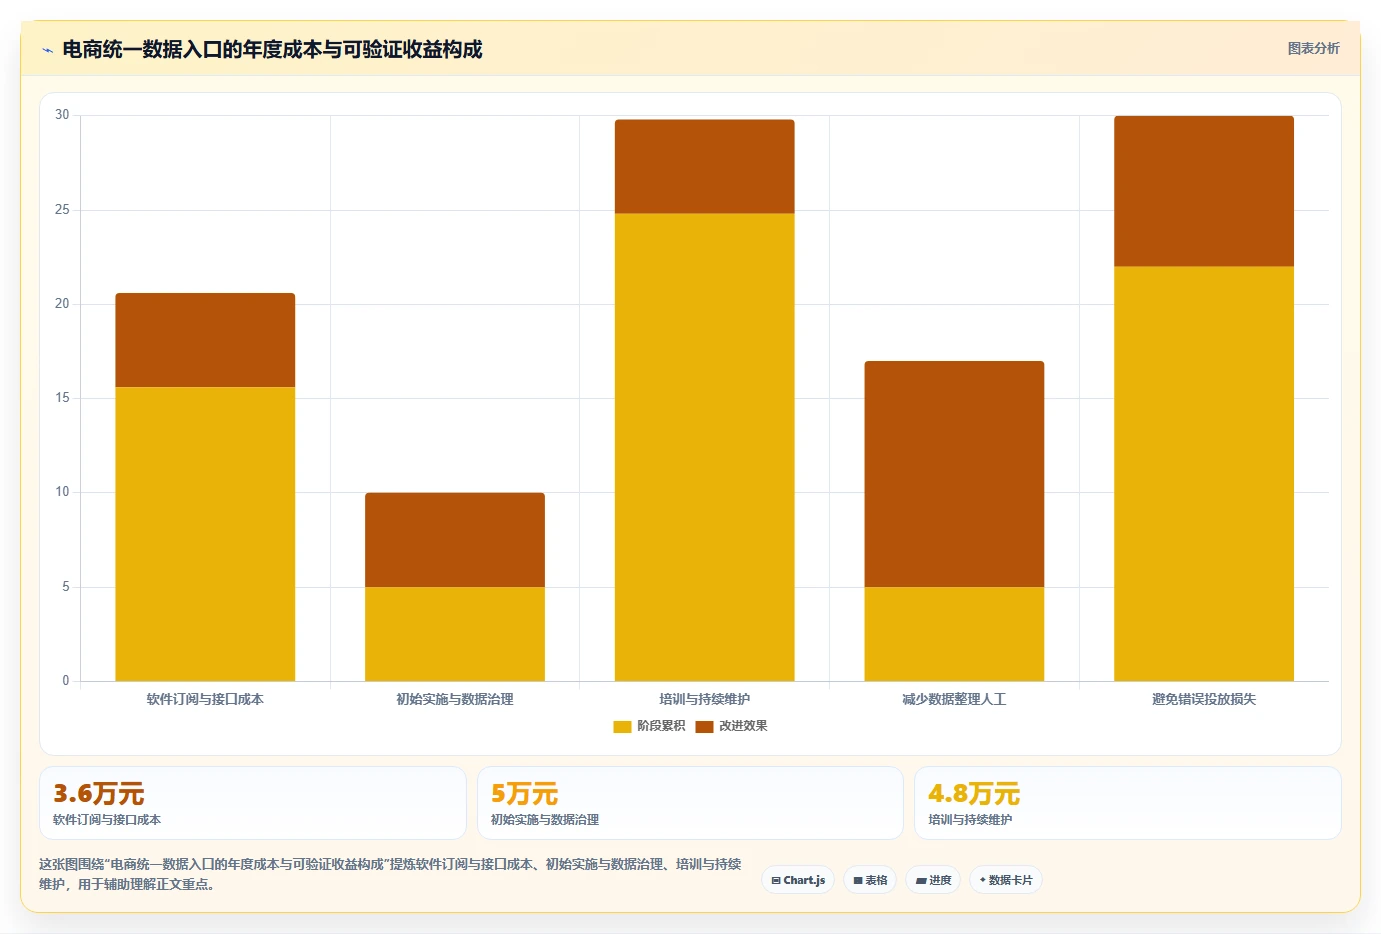Image resolution: width=1381 pixels, height=934 pixels.
Task: Click the x-axis label 软件订阅与接口成本
Action: (205, 699)
